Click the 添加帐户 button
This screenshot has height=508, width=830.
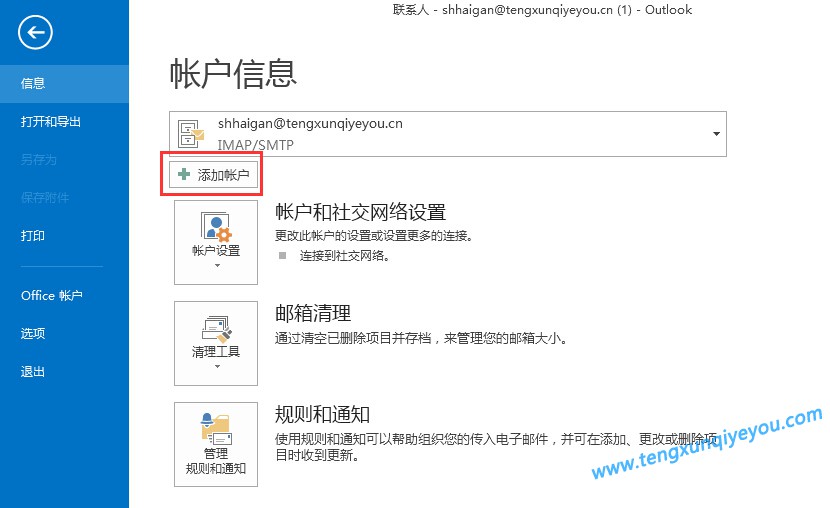(x=213, y=175)
